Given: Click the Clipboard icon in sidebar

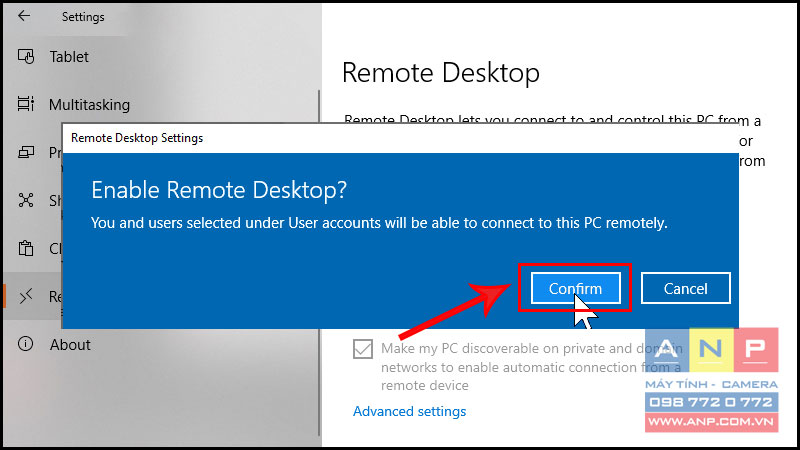Looking at the screenshot, I should pos(26,248).
